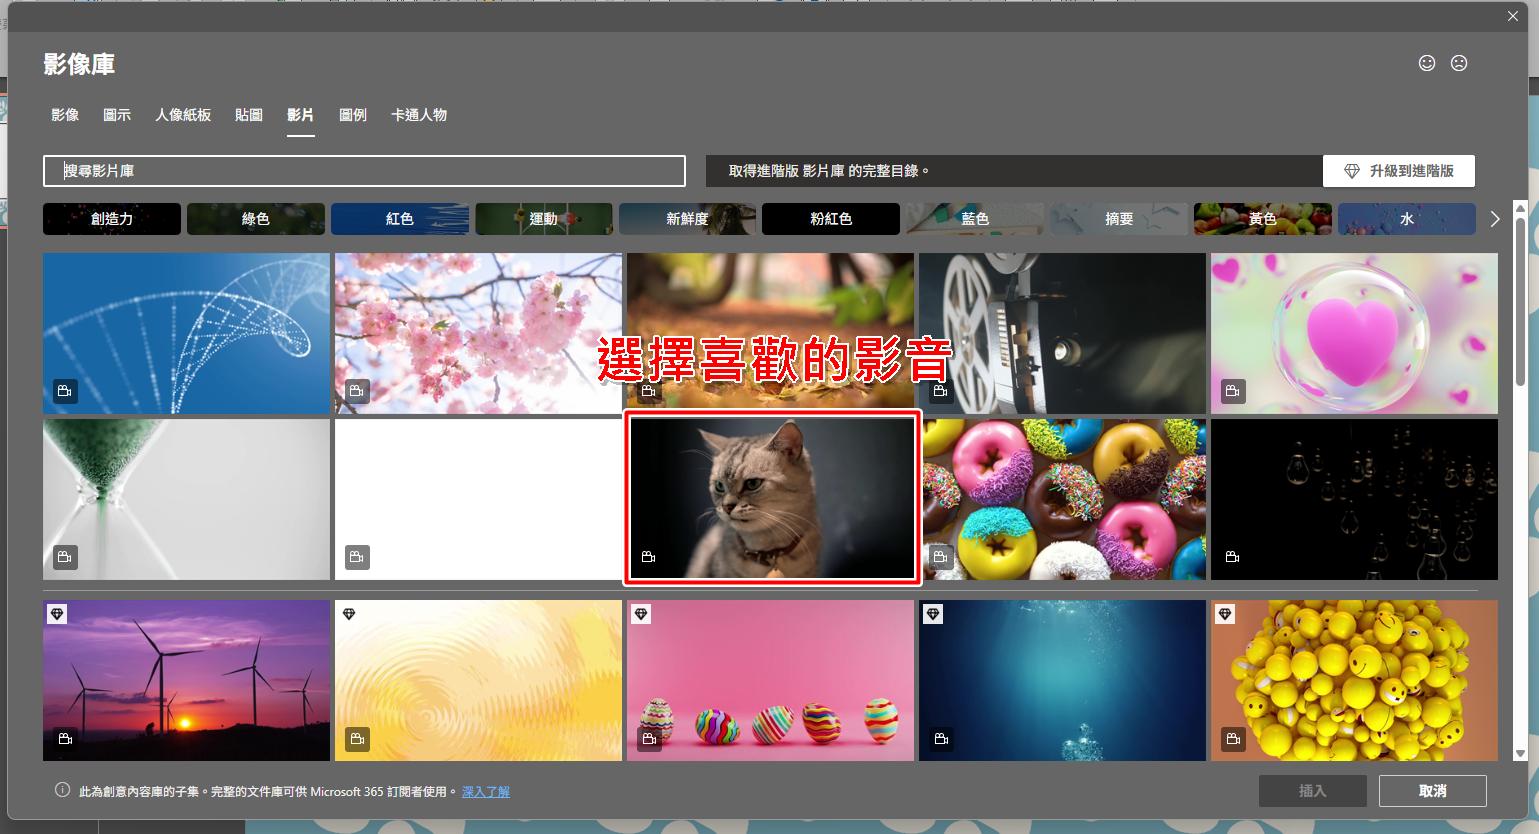Filter by the 水 category
This screenshot has width=1539, height=834.
point(1407,219)
